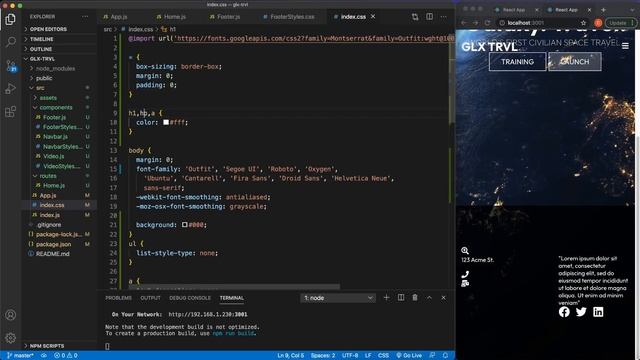Open the Problems panel tab

pos(118,298)
